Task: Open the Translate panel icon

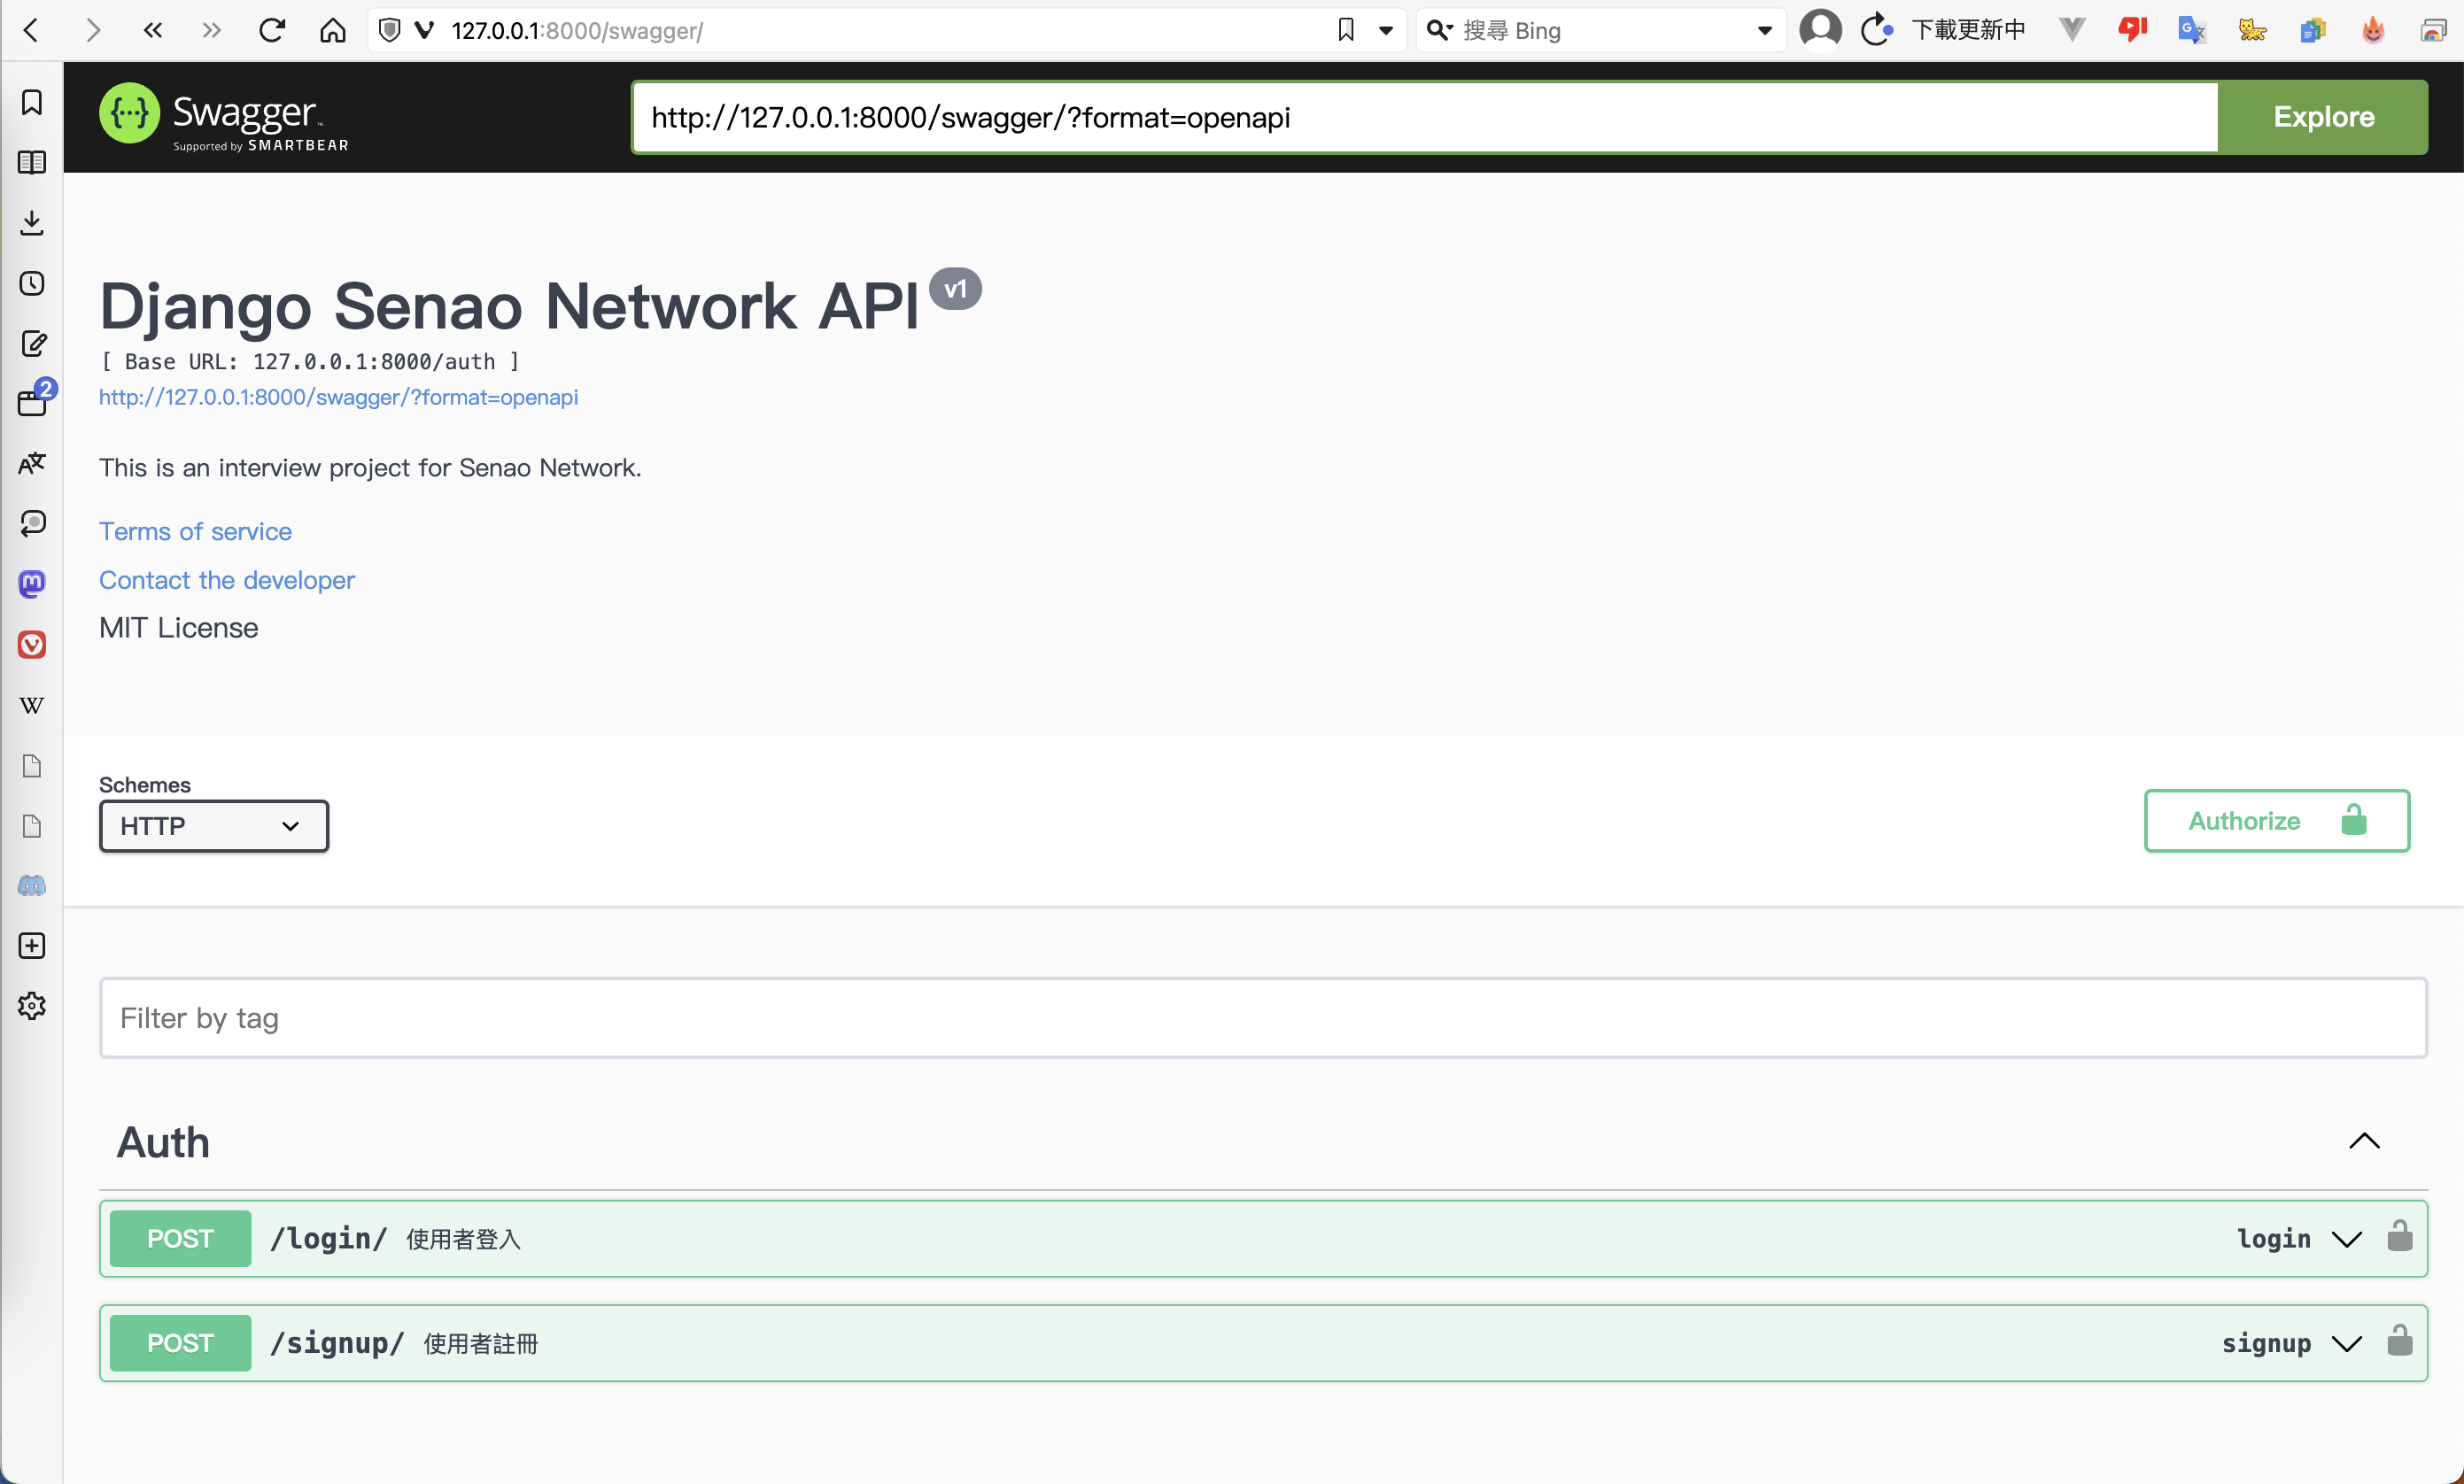Action: click(31, 464)
